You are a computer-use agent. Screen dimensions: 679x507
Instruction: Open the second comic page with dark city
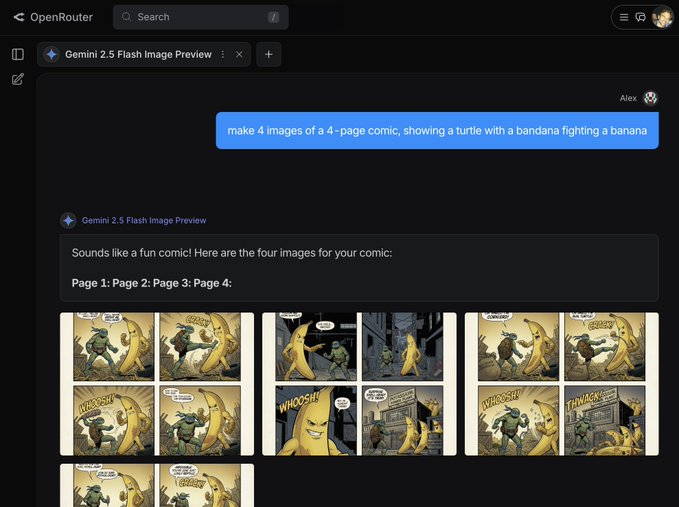(359, 384)
